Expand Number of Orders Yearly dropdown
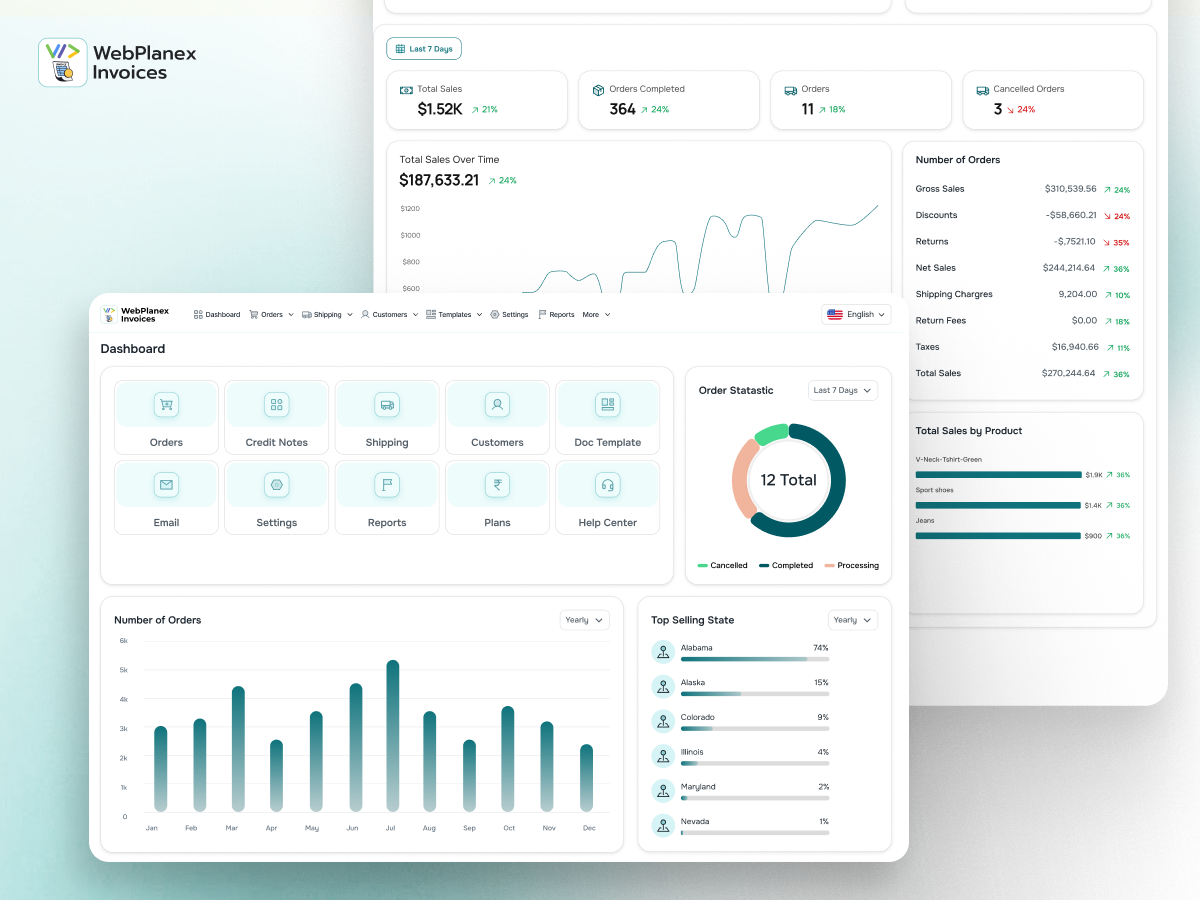1200x900 pixels. pyautogui.click(x=585, y=620)
